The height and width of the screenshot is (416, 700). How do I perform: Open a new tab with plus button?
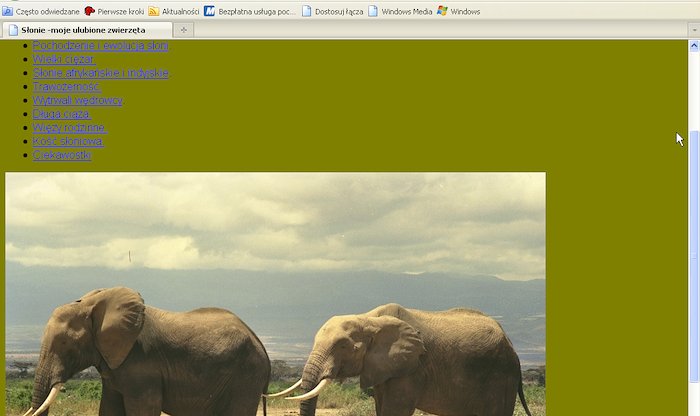pyautogui.click(x=183, y=30)
